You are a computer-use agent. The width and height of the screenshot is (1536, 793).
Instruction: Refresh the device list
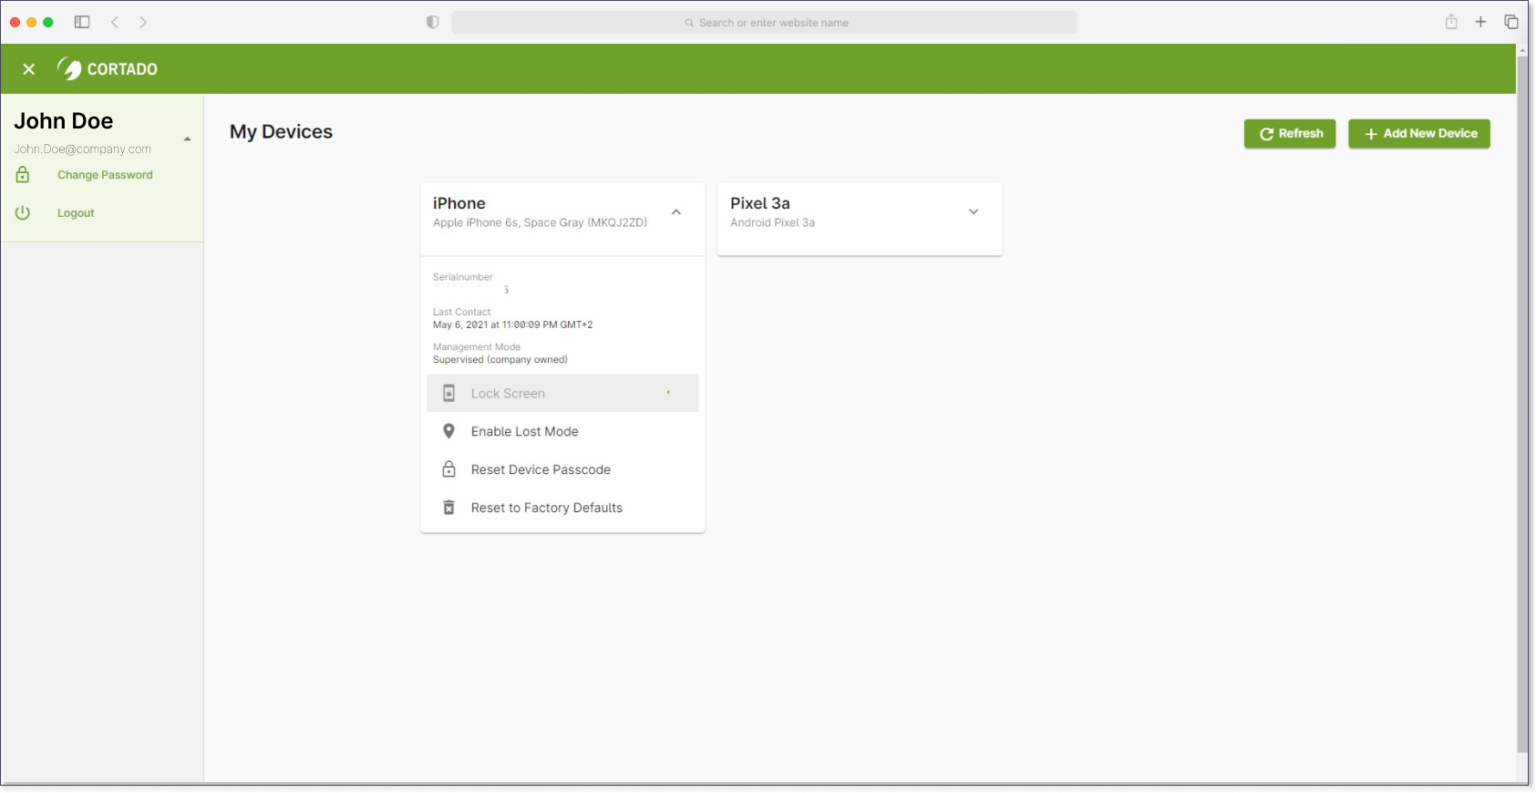[x=1290, y=134]
